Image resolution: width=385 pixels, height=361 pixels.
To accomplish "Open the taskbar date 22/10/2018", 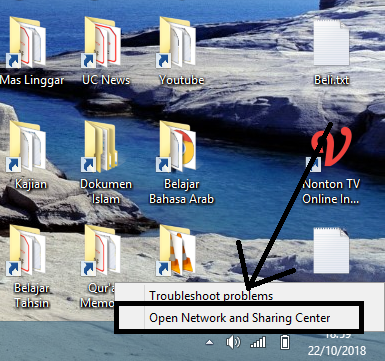I will tap(337, 351).
